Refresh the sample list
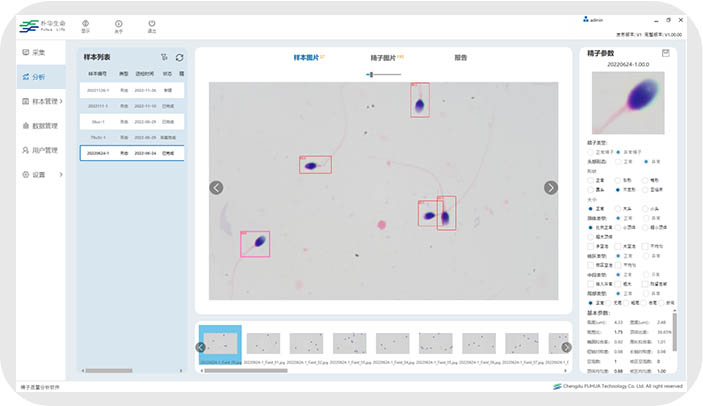This screenshot has height=406, width=703. tap(180, 57)
